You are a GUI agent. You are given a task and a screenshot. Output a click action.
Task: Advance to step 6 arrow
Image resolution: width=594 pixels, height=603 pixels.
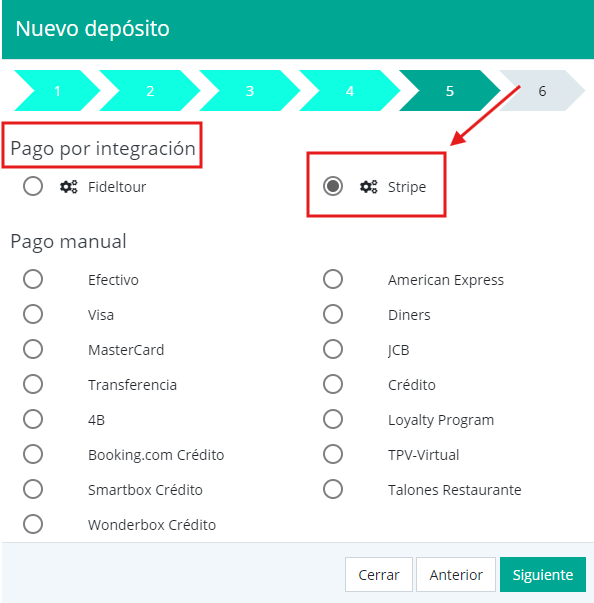(x=542, y=91)
